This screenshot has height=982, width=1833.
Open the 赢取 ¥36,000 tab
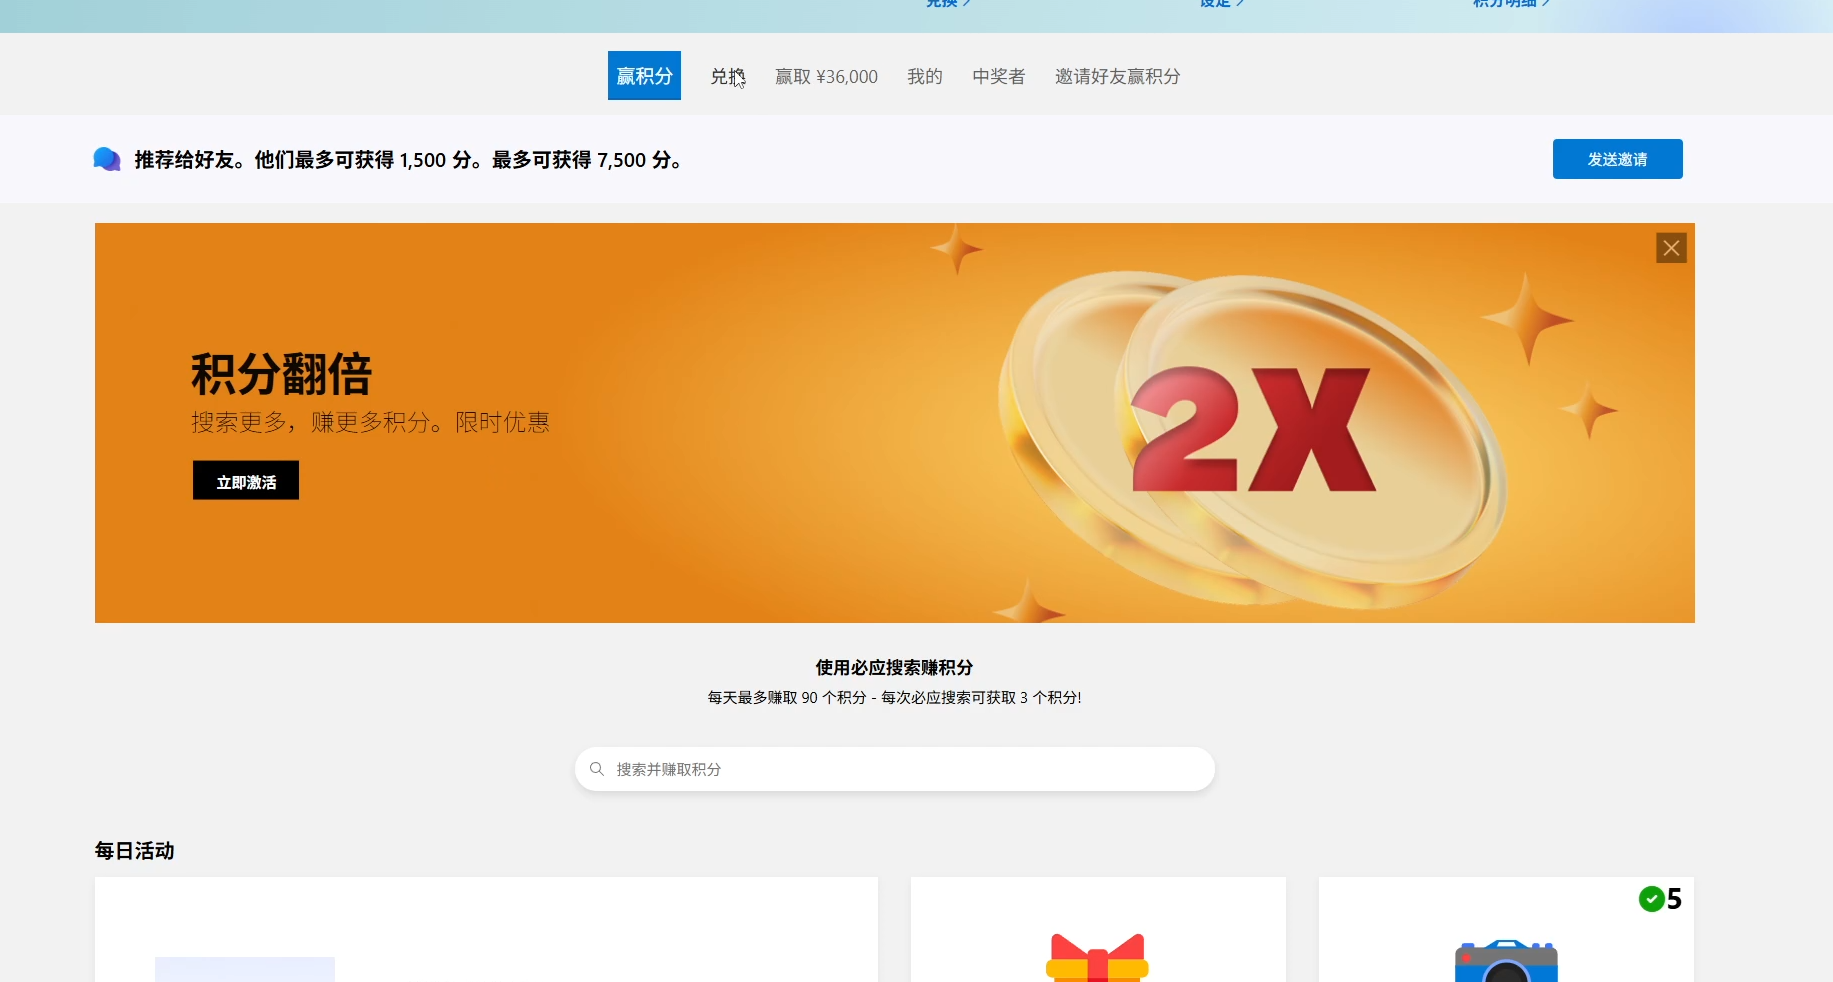(826, 76)
